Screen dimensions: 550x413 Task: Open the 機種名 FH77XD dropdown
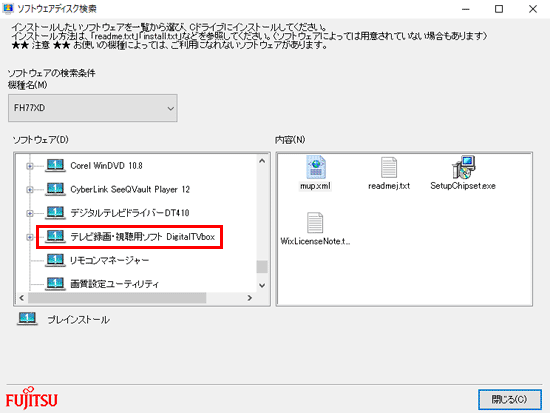coord(93,108)
